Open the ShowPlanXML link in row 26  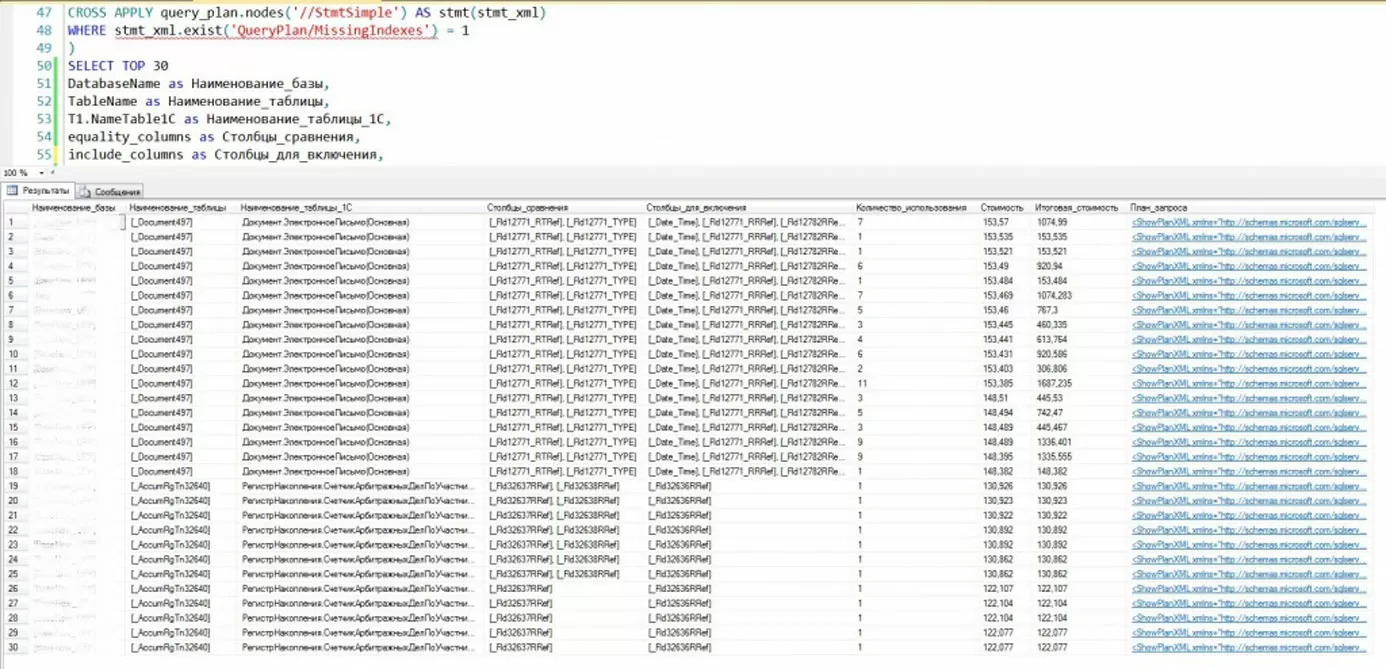point(1248,589)
